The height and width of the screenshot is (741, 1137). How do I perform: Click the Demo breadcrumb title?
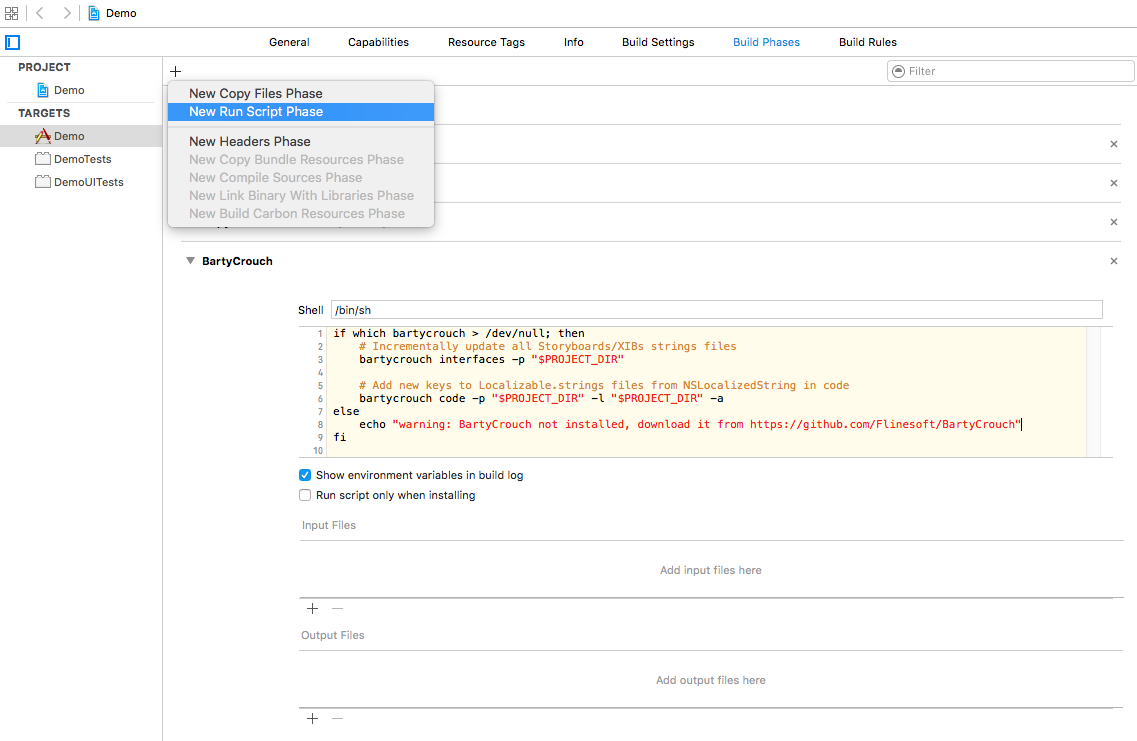point(121,13)
